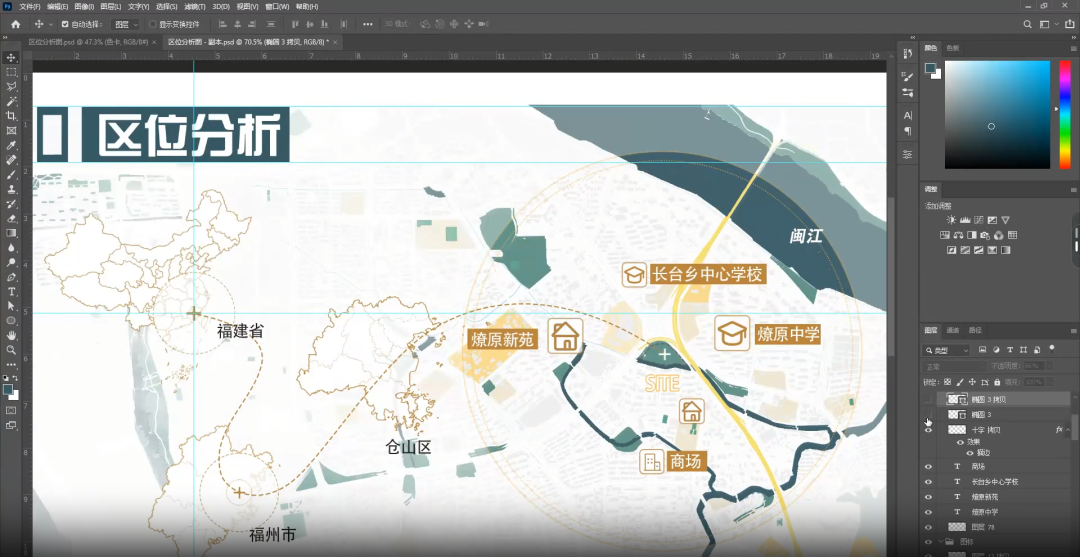Open the Adjustments panel menu
The width and height of the screenshot is (1080, 557).
[x=1073, y=190]
